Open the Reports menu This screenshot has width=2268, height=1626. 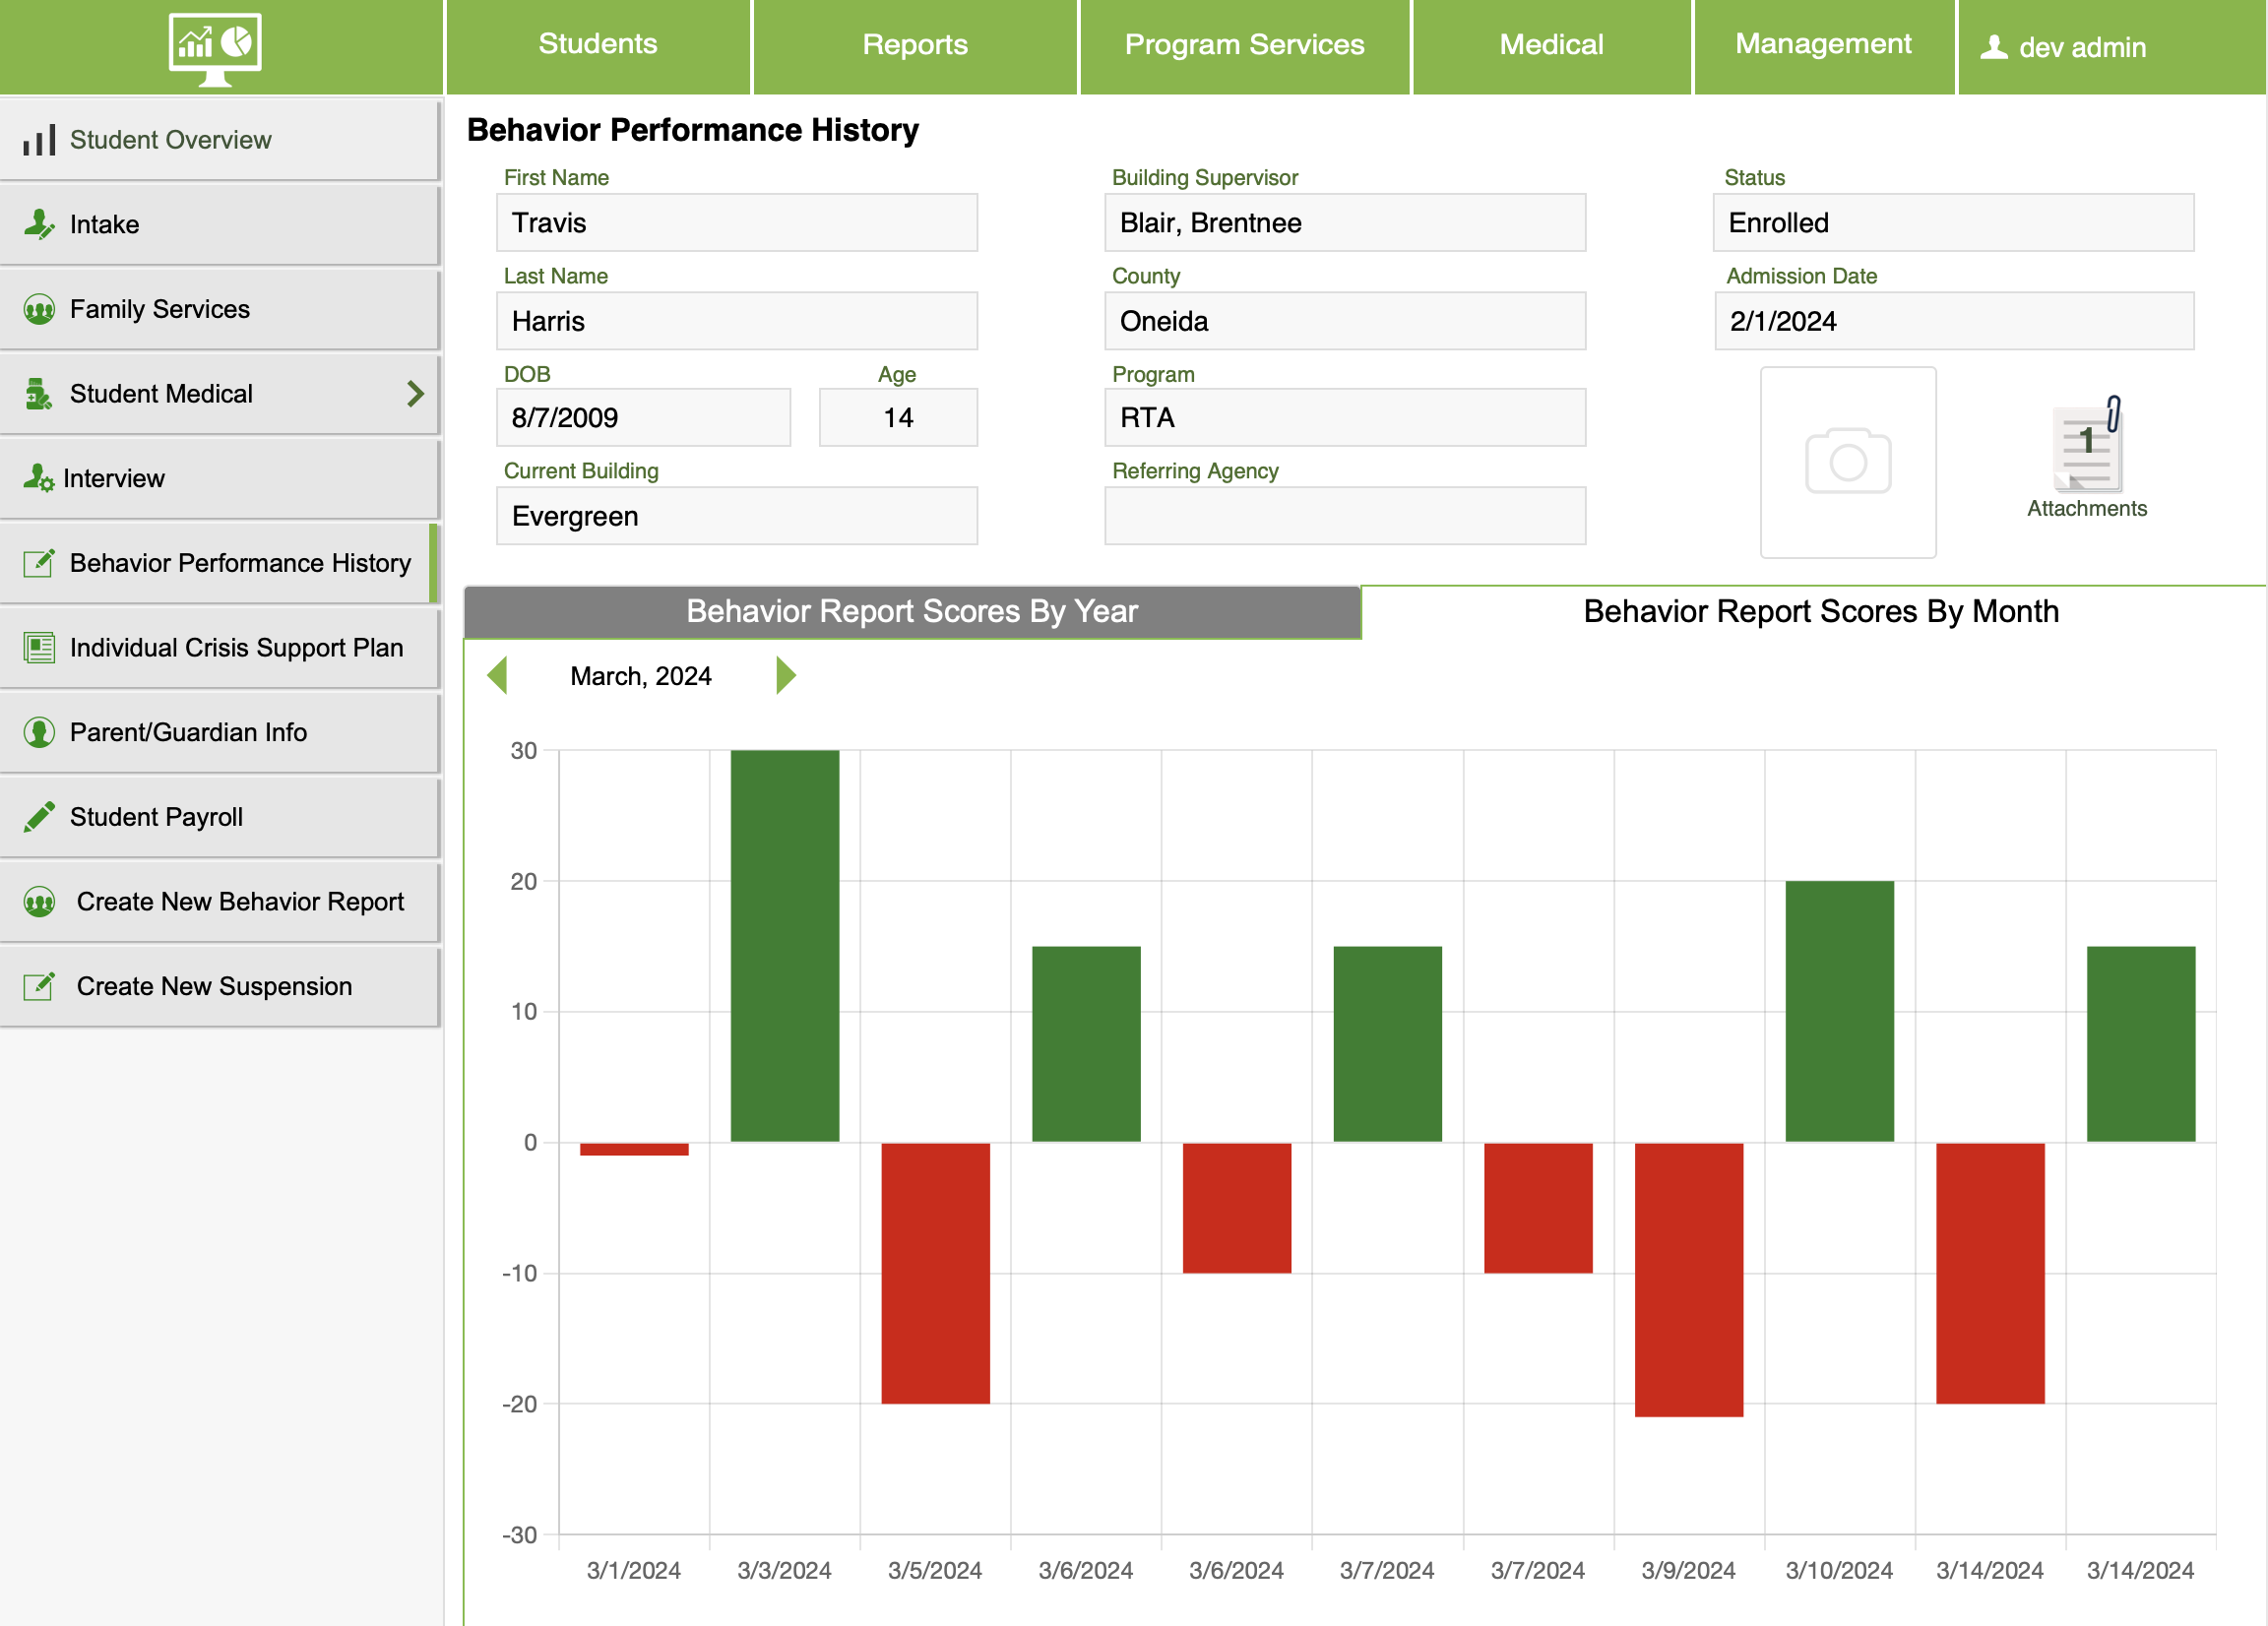coord(915,47)
